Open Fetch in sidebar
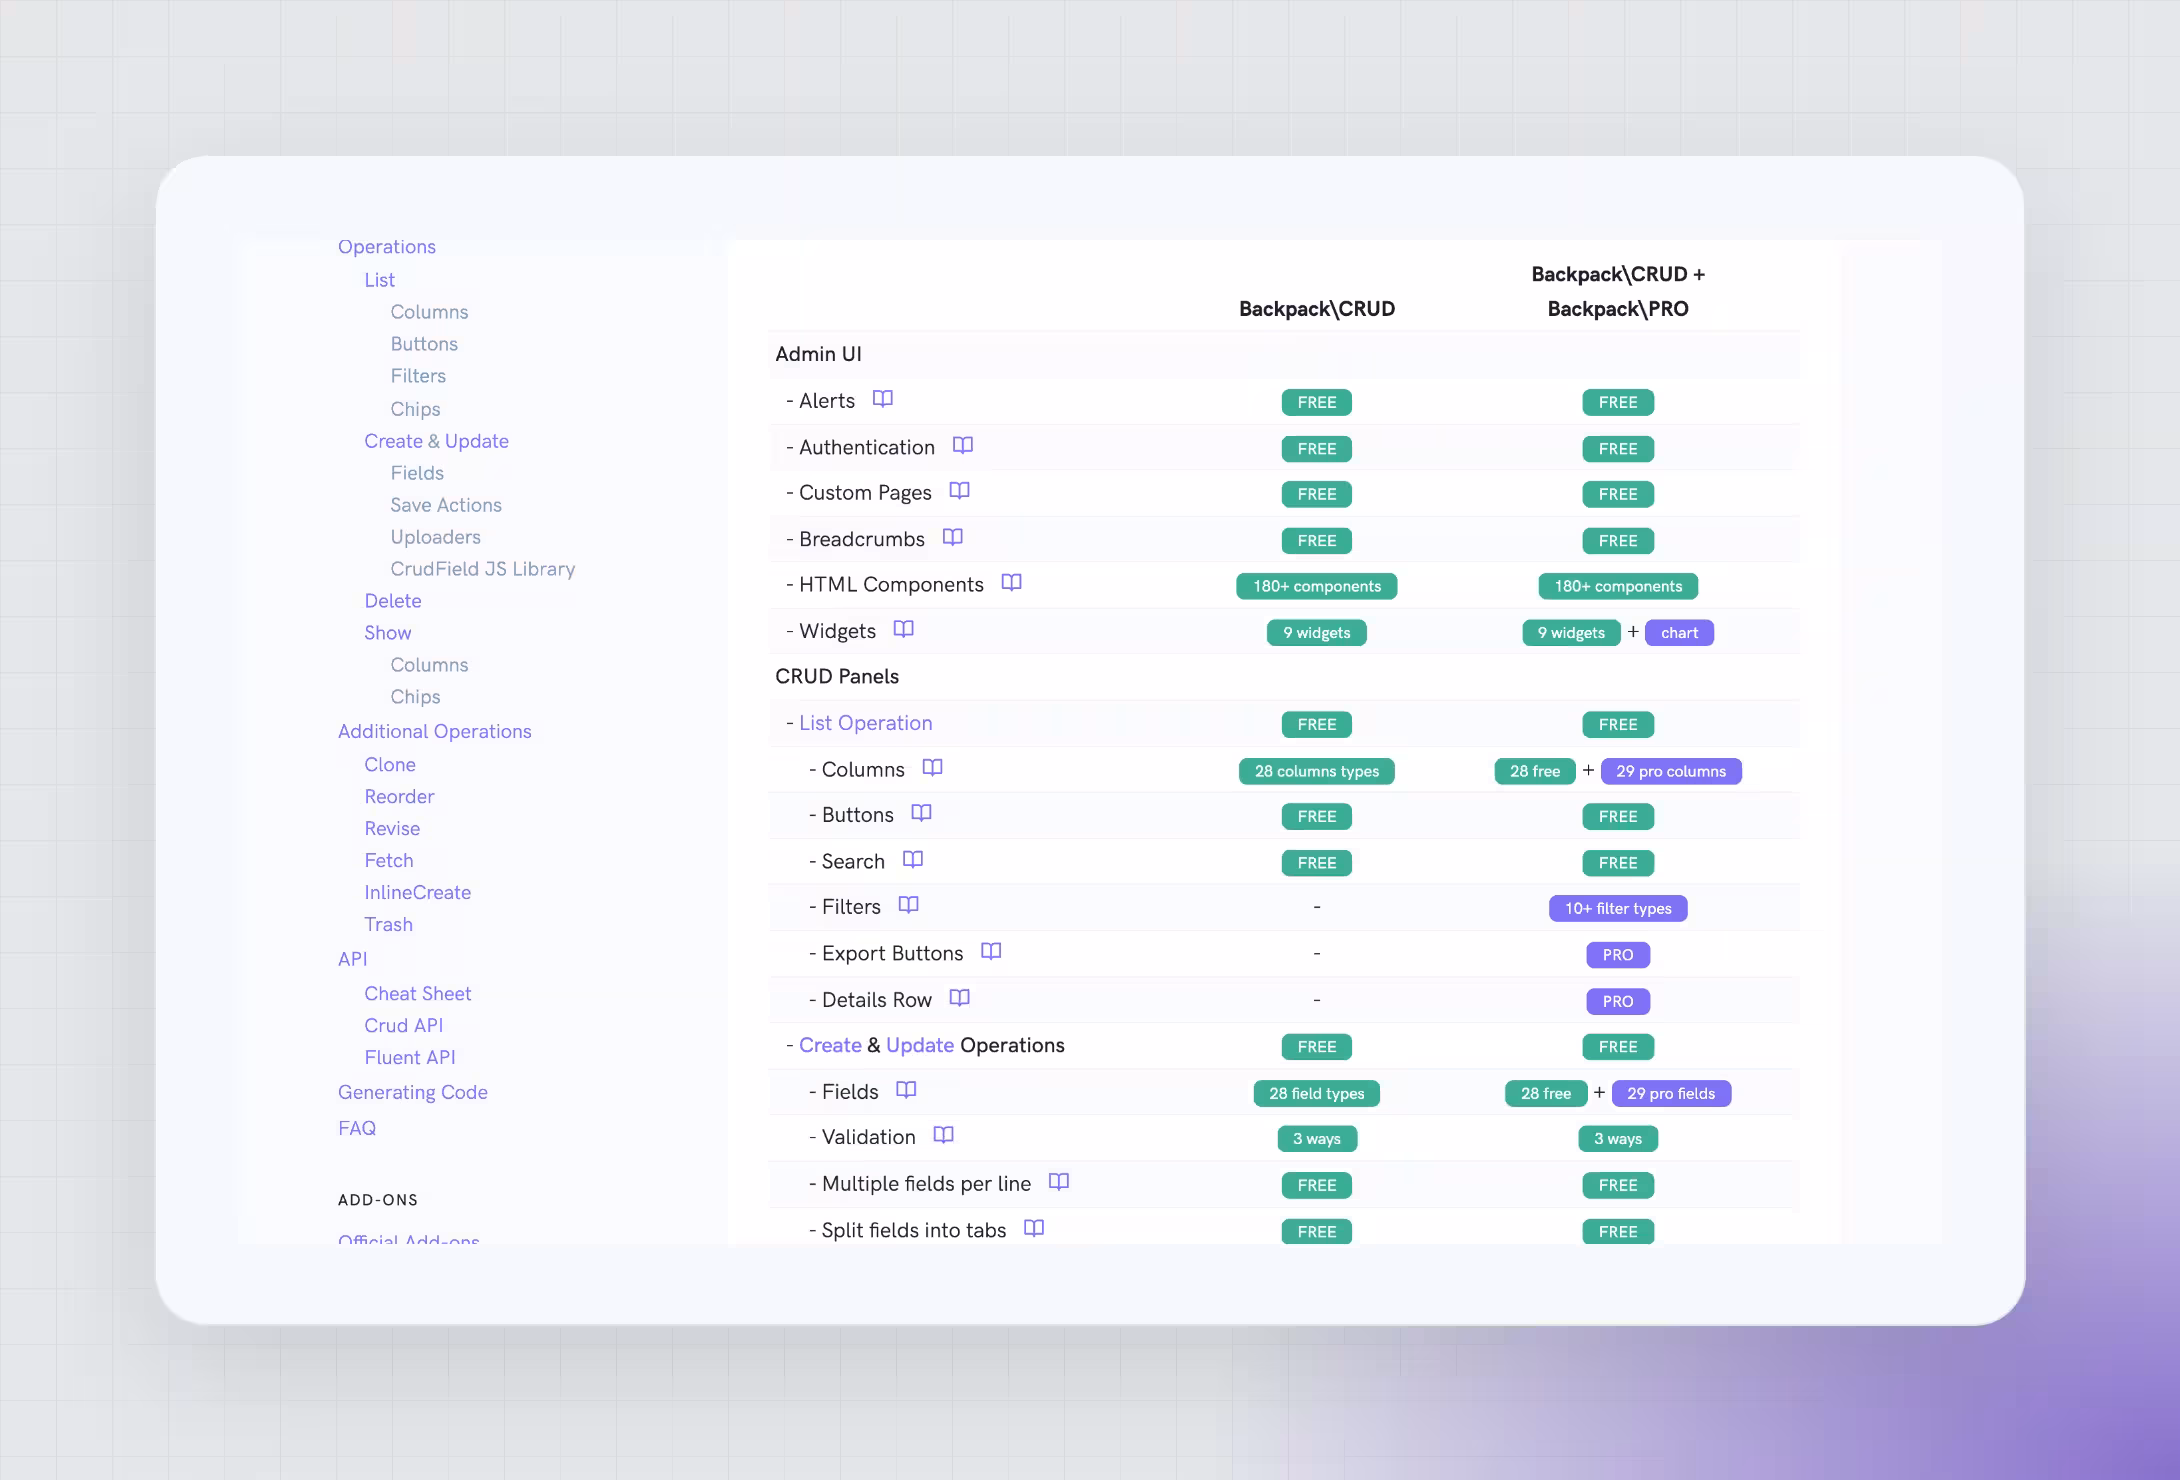Screen dimensions: 2180x1480 [x=389, y=861]
